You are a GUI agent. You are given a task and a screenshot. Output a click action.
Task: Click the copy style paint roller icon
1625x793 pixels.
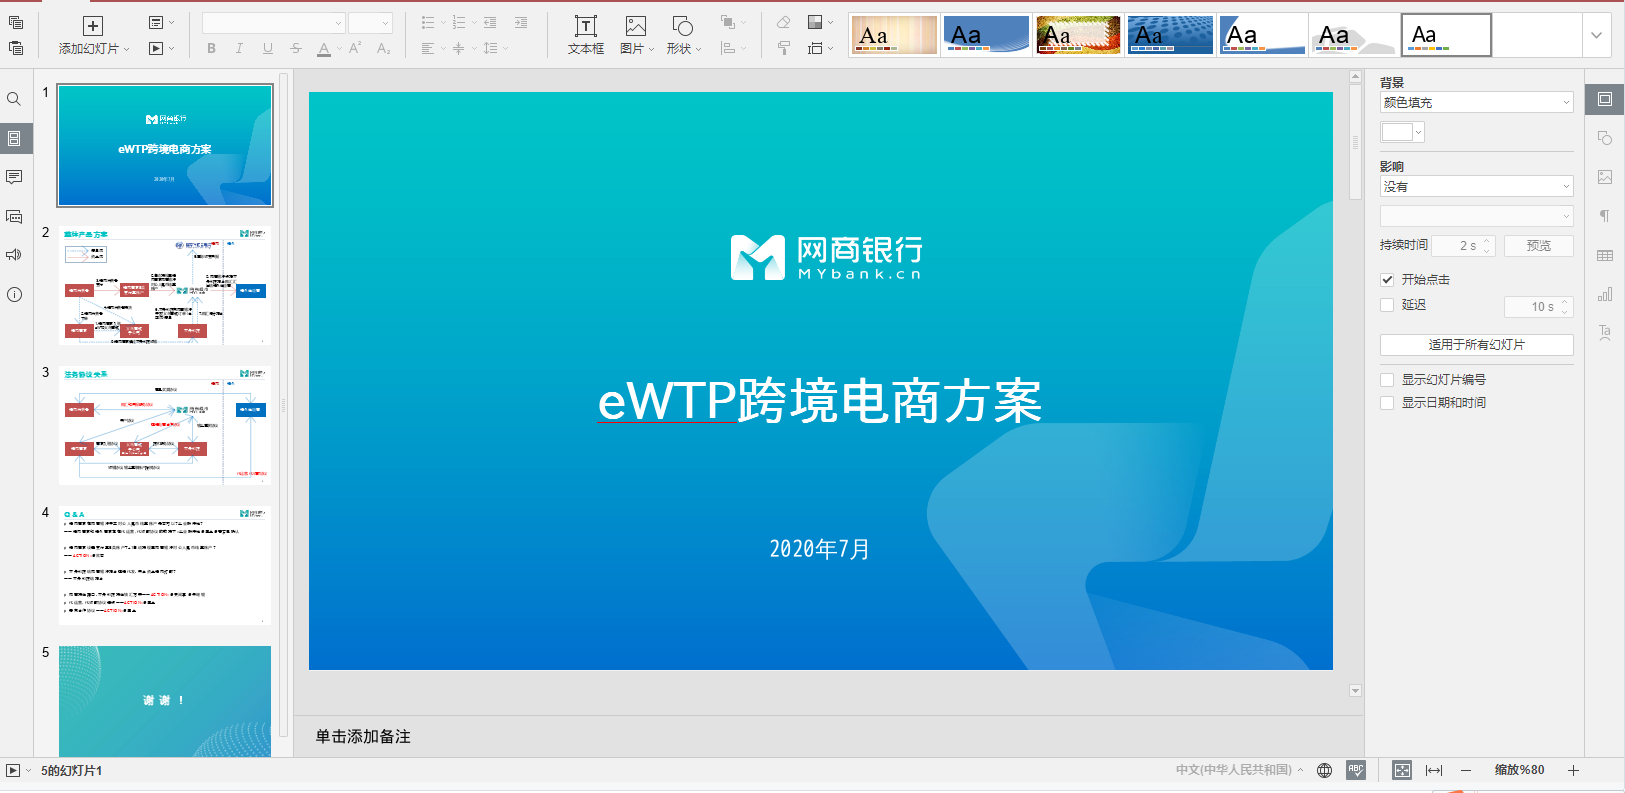point(784,47)
